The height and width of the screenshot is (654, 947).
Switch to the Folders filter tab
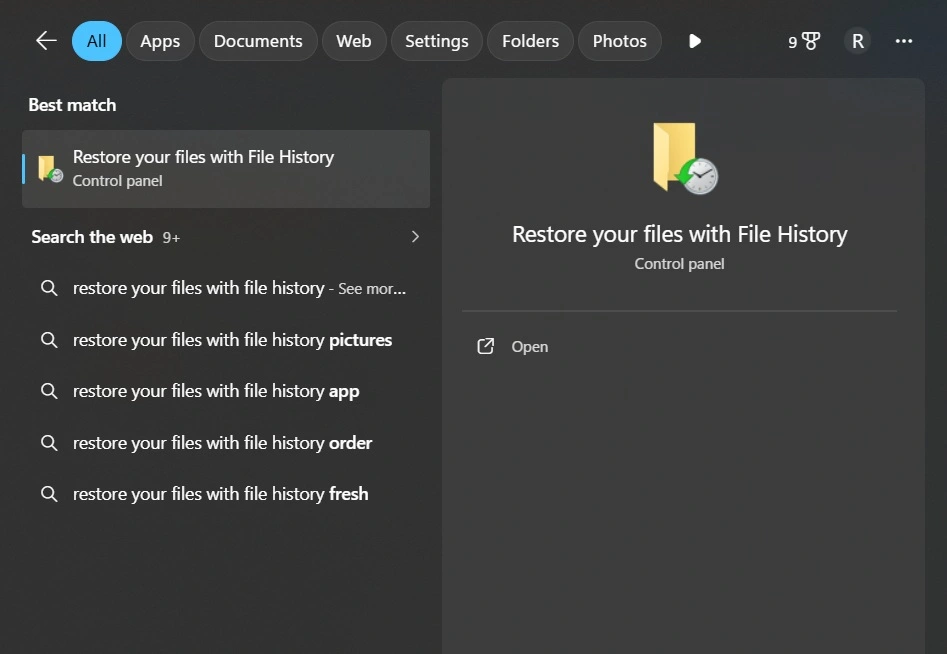pos(530,41)
